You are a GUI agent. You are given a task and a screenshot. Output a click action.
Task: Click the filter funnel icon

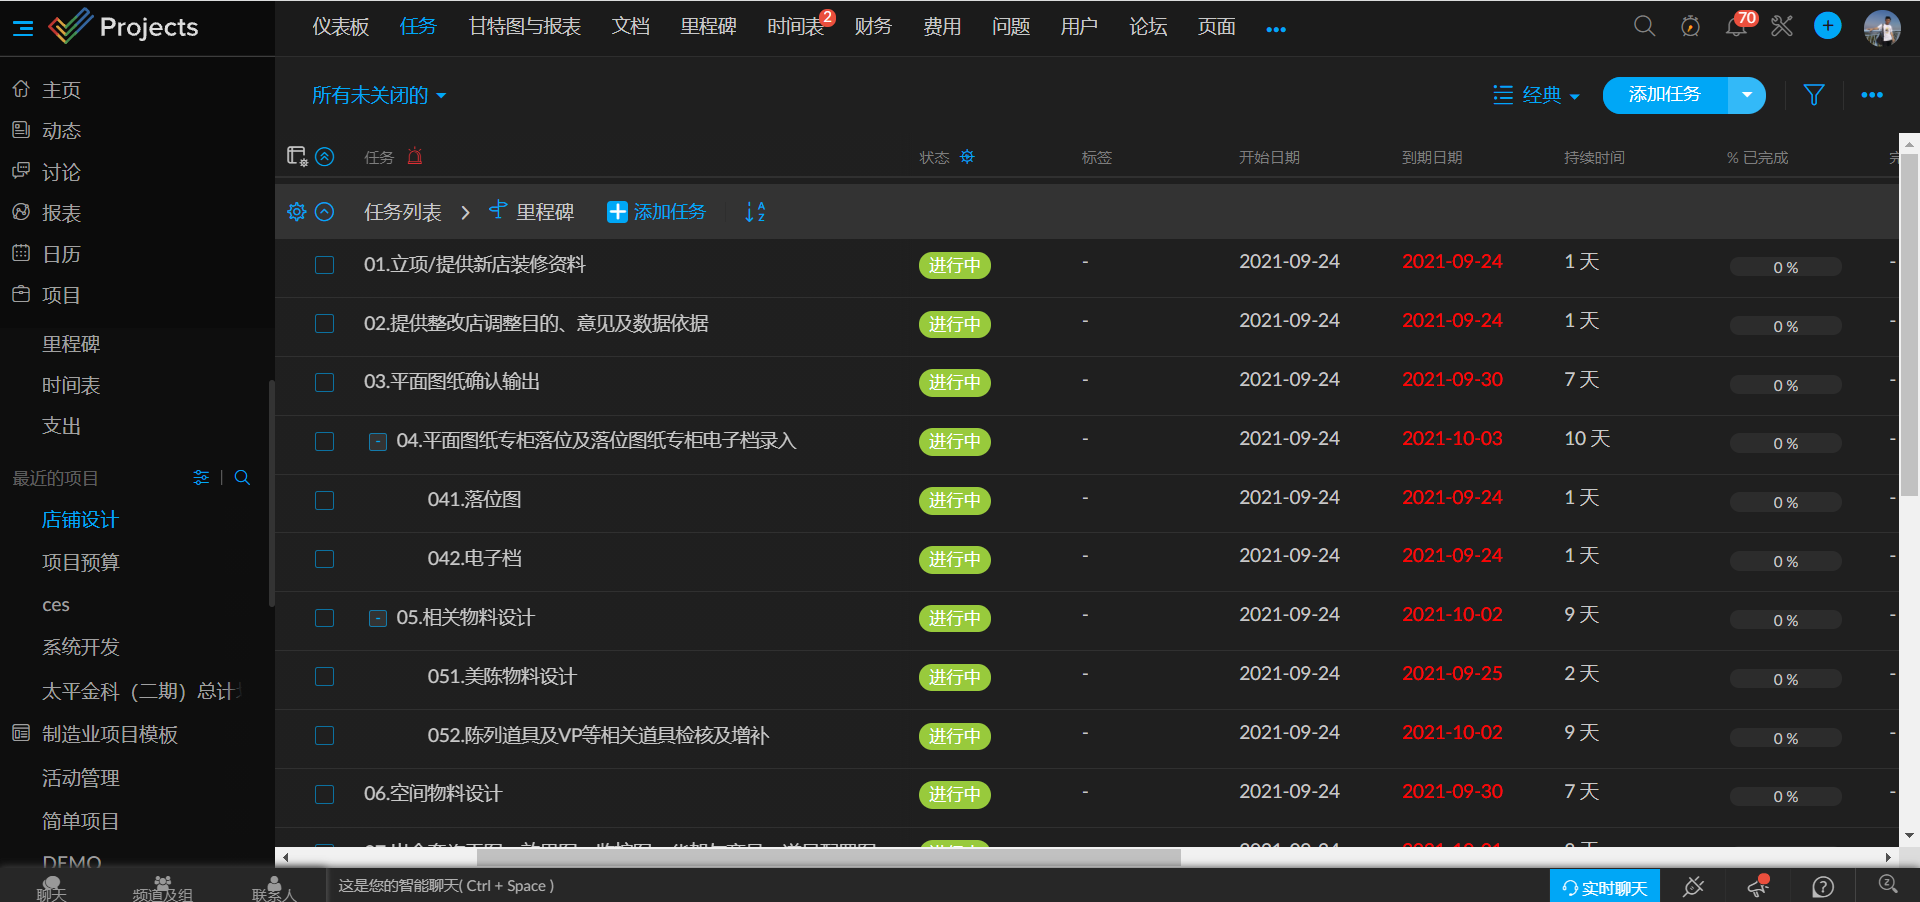point(1814,95)
